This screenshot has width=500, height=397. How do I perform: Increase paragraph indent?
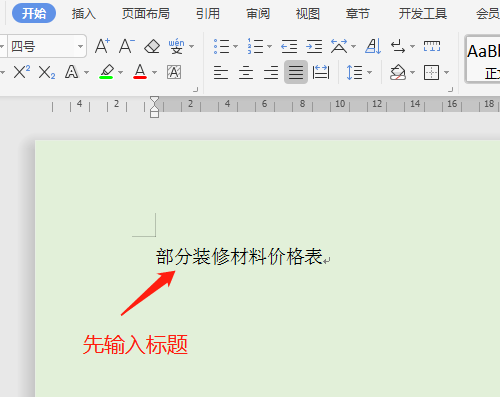coord(314,46)
